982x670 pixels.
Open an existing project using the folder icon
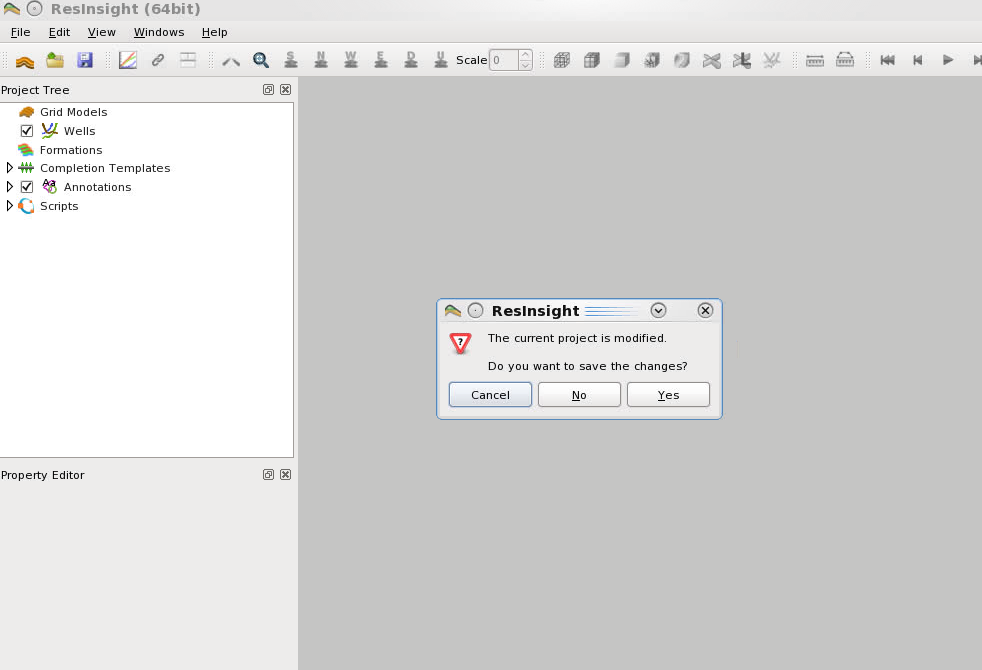coord(55,60)
